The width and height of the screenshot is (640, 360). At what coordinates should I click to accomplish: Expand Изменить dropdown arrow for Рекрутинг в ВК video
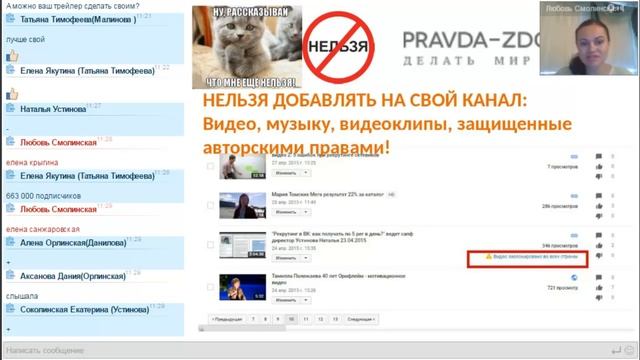tap(306, 258)
